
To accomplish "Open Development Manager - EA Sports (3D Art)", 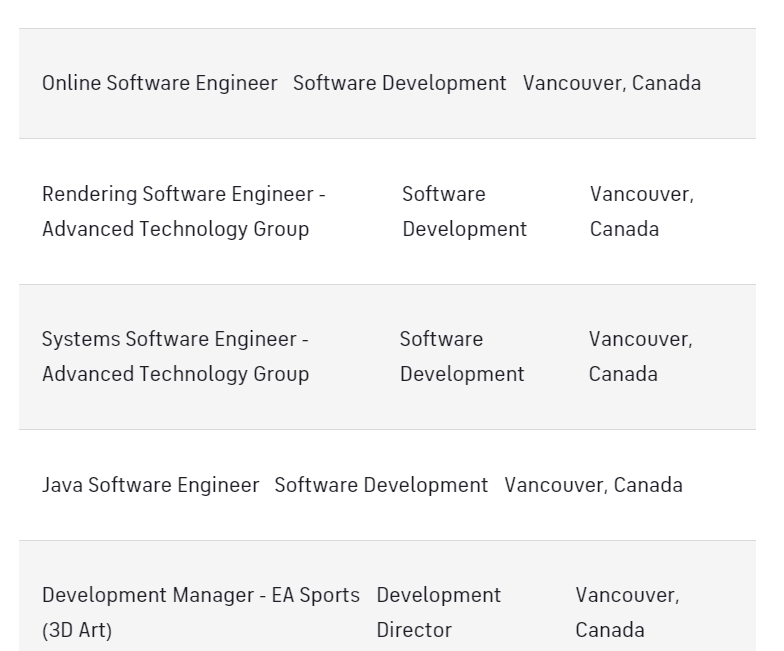I will 201,612.
